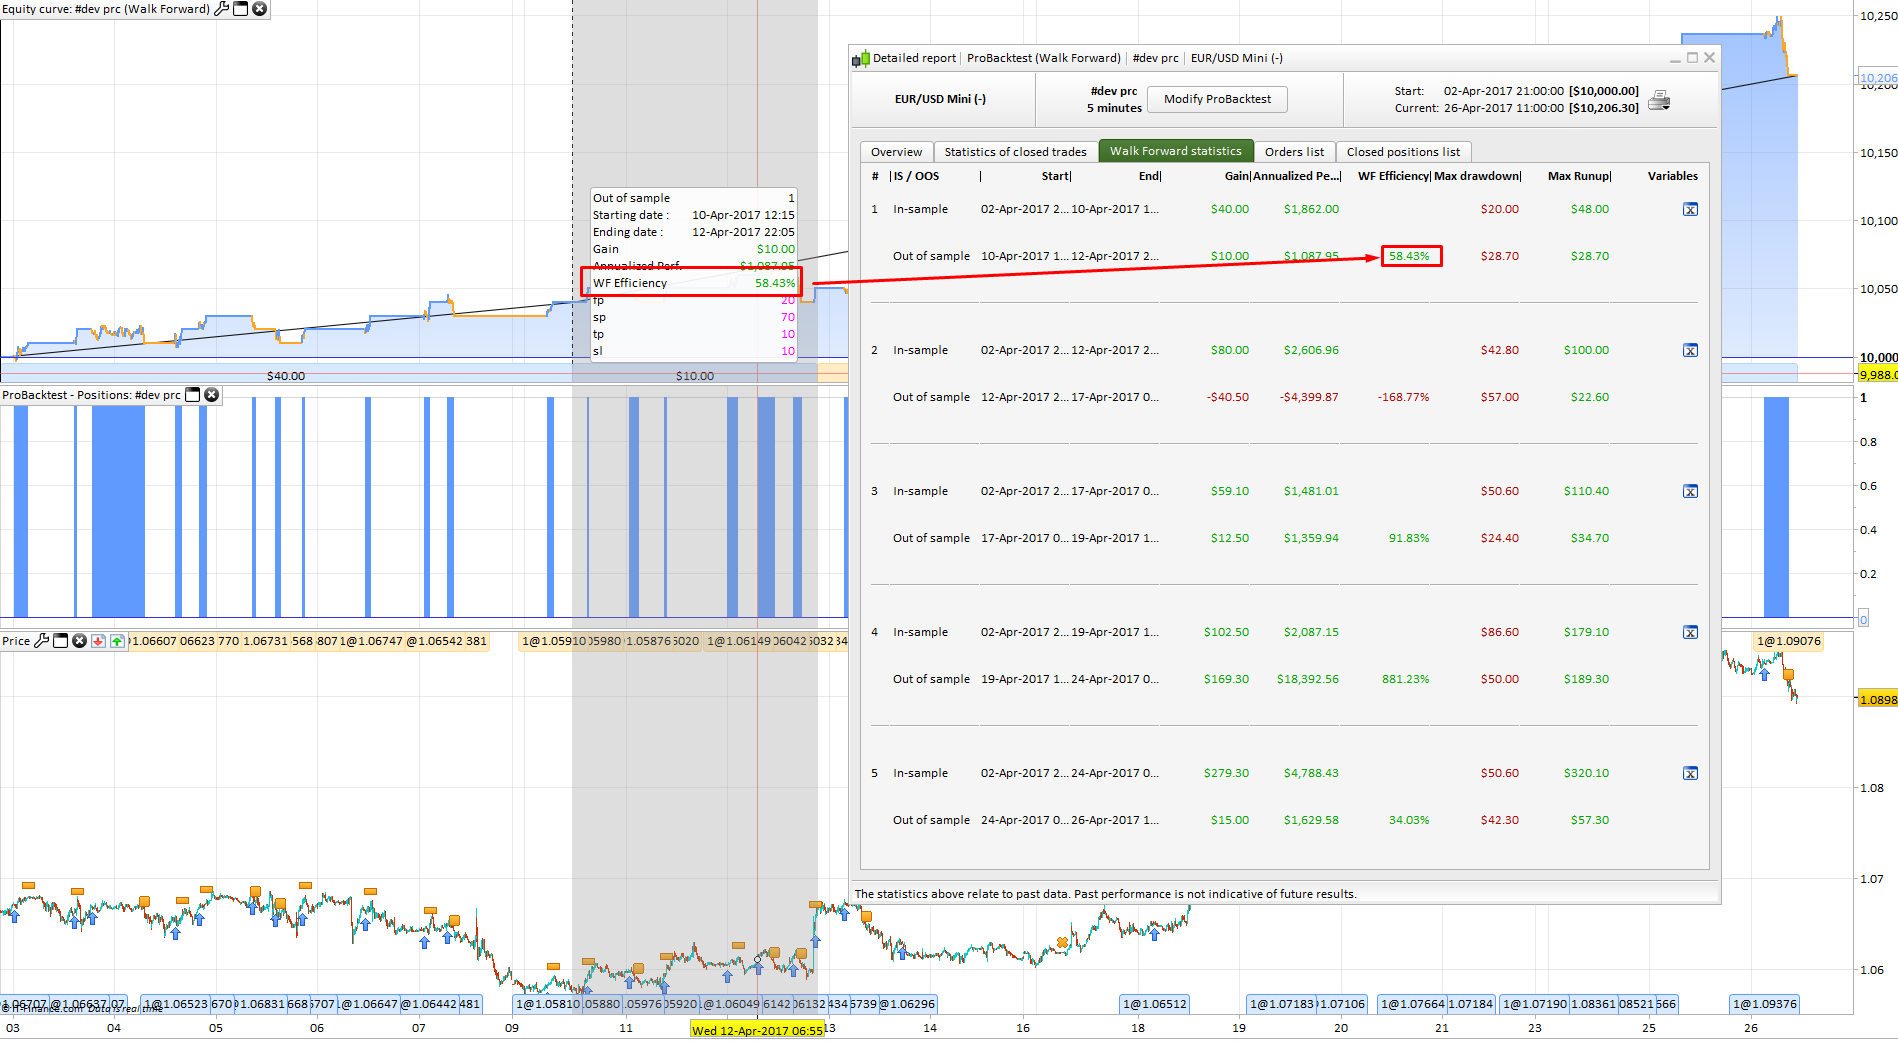1898x1041 pixels.
Task: Click the Modify ProBacktest button
Action: 1217,99
